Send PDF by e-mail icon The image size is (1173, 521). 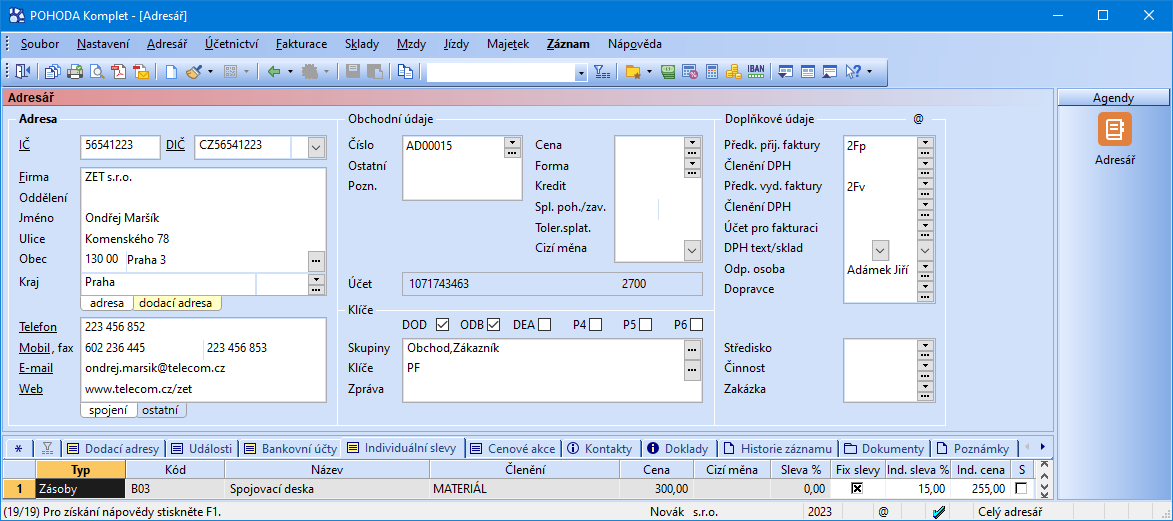point(141,72)
